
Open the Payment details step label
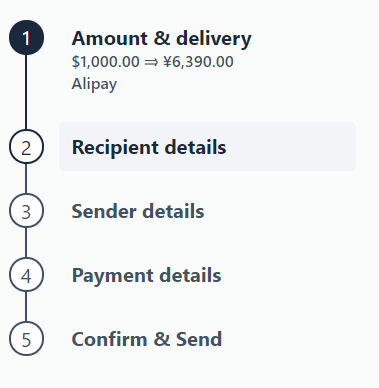[146, 275]
